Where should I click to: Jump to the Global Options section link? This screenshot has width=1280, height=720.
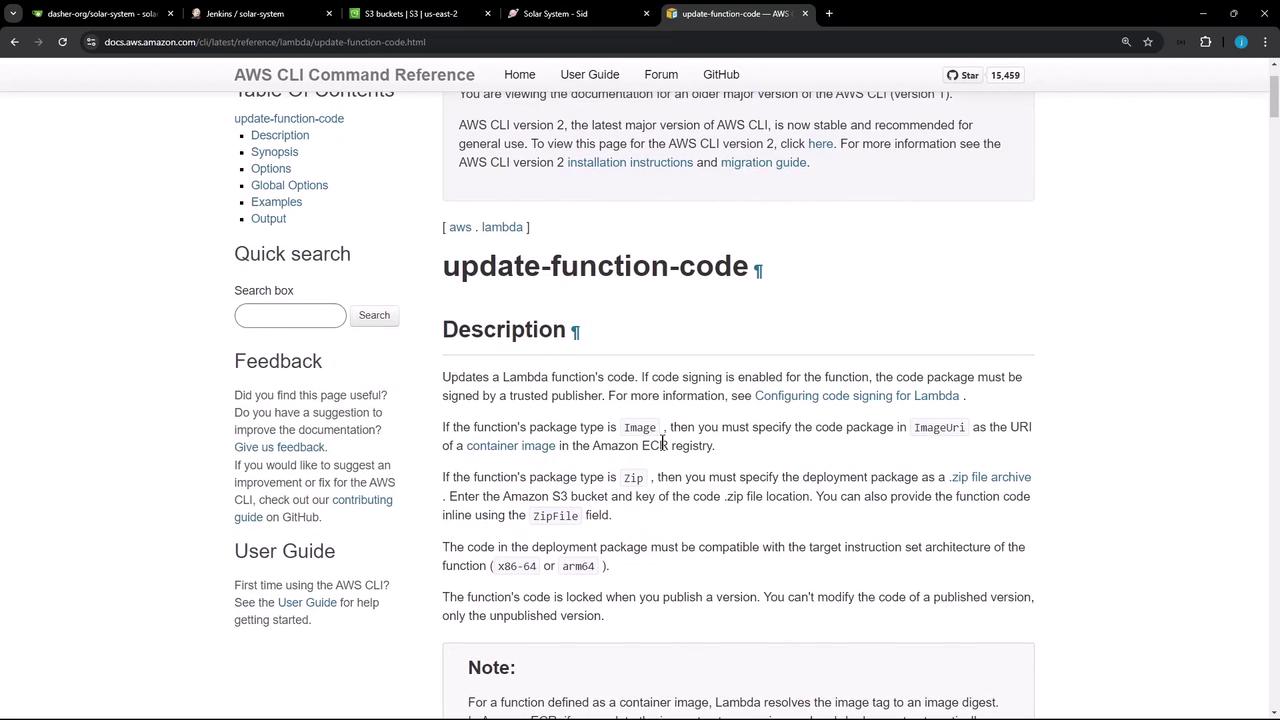tap(289, 186)
